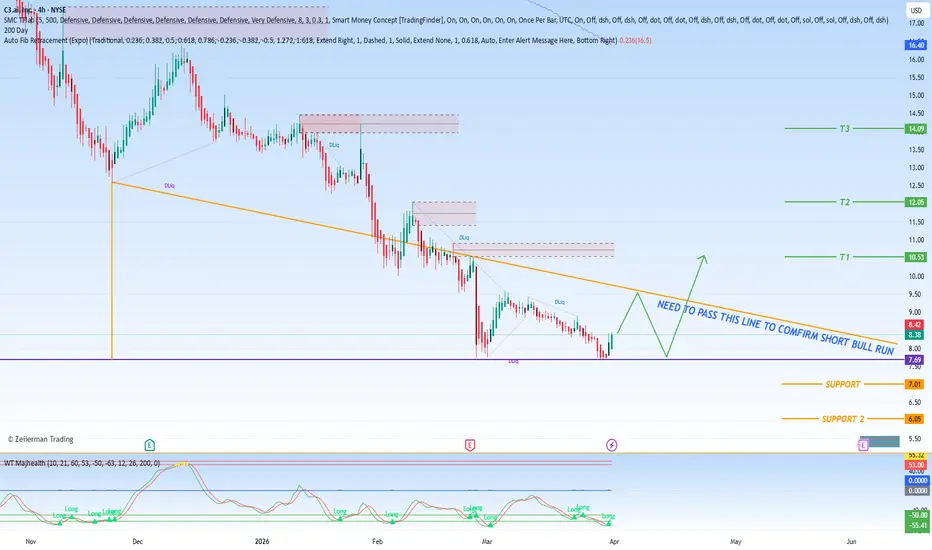This screenshot has height=550, width=932.
Task: Click the Nov label on time axis
Action: (31, 542)
